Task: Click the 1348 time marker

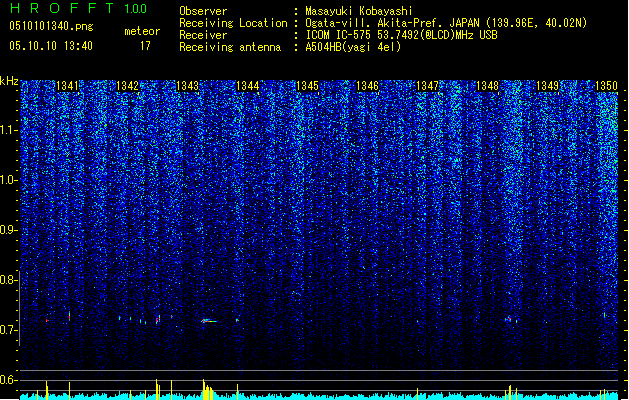Action: pos(487,86)
